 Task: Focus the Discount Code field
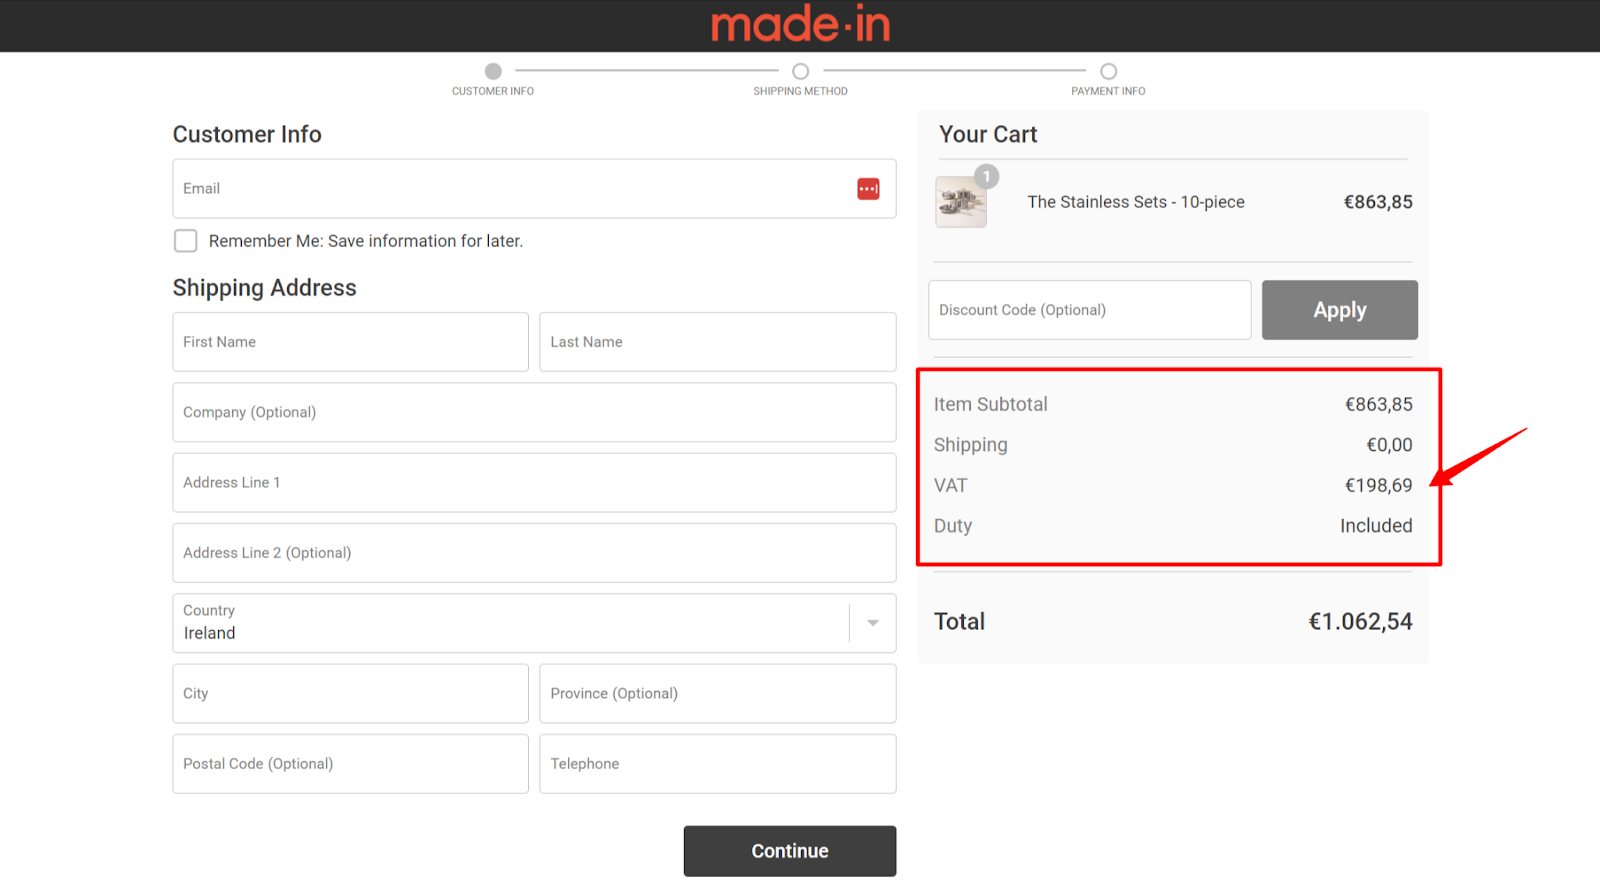[1090, 310]
